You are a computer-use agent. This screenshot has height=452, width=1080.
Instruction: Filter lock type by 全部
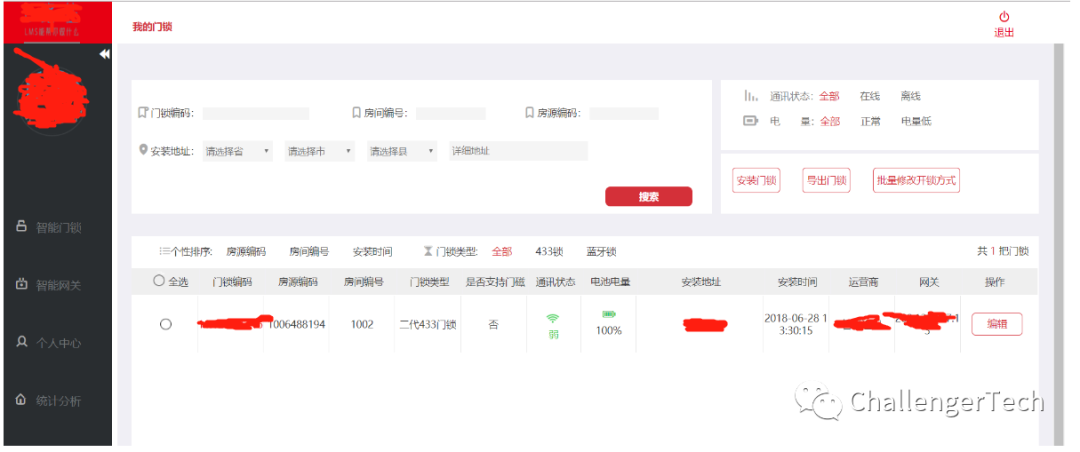[x=501, y=251]
